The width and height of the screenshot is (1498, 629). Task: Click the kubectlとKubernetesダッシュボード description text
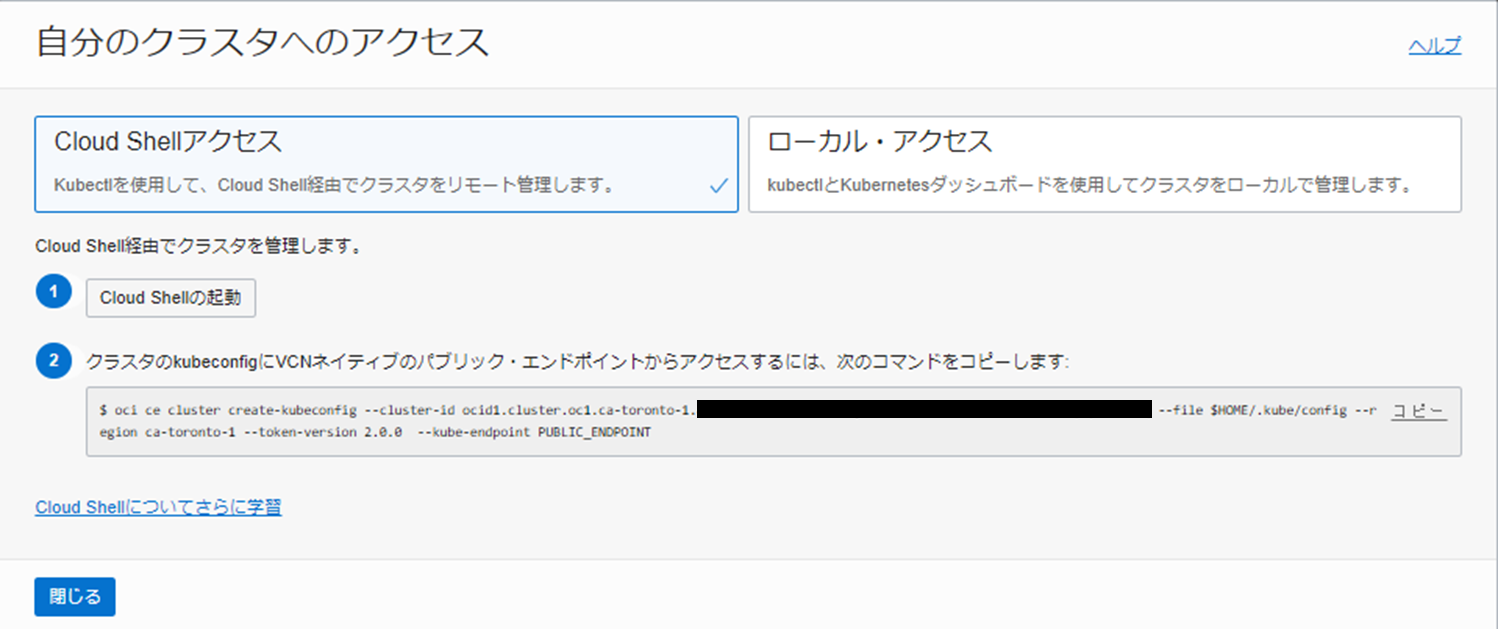[1089, 186]
